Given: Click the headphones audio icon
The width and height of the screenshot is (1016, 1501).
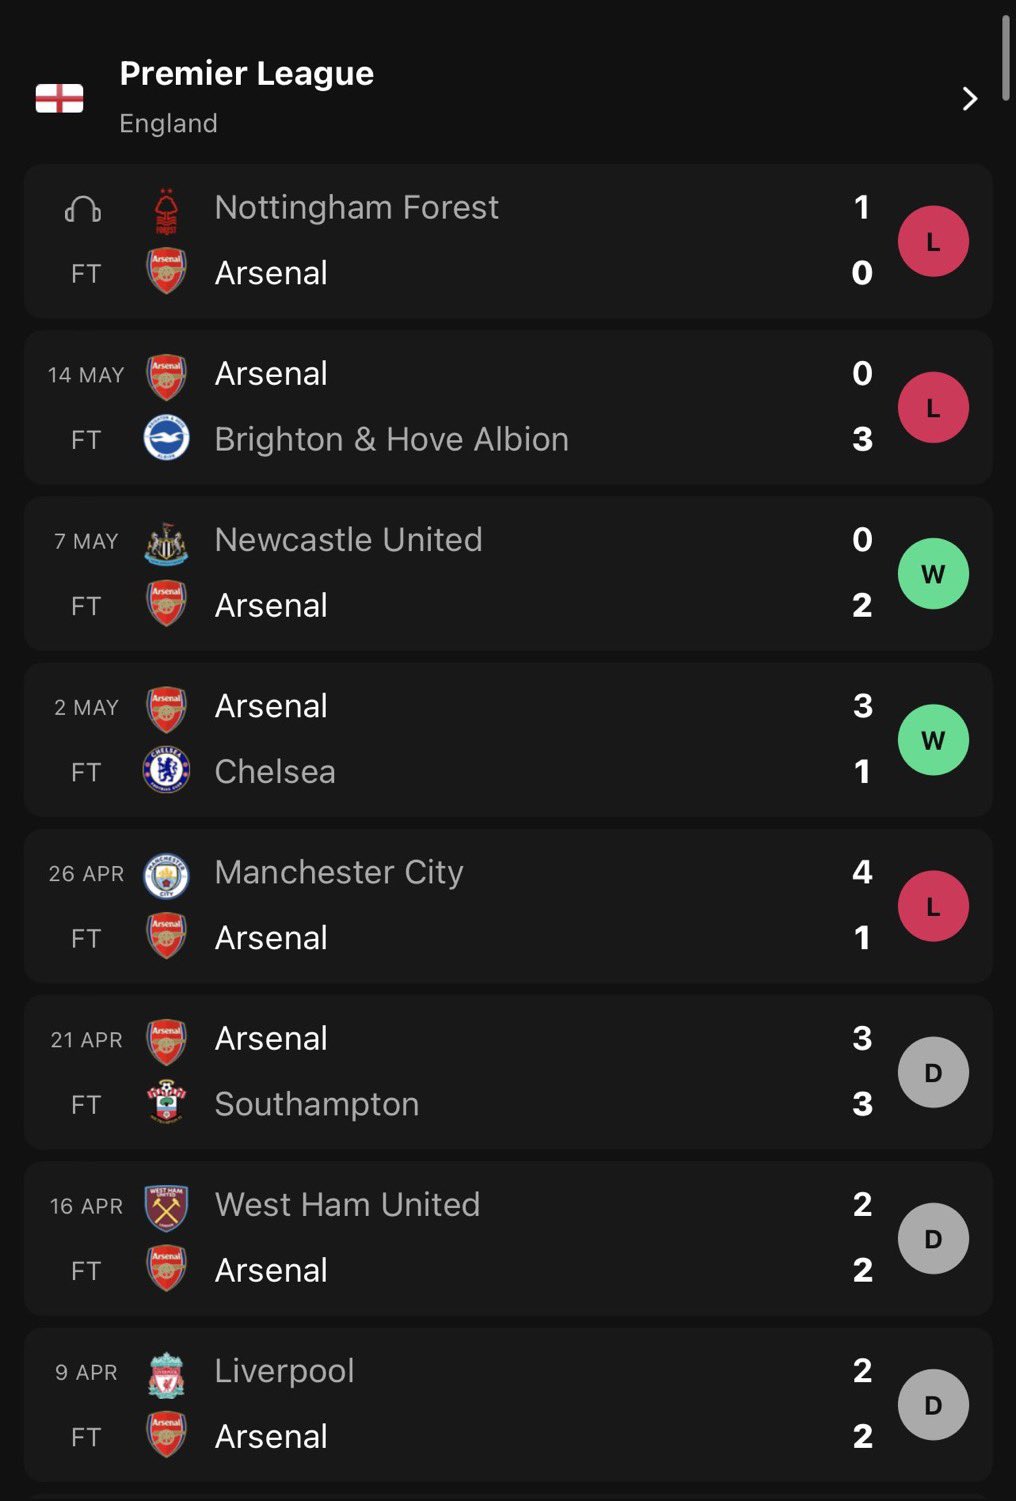Looking at the screenshot, I should click(x=83, y=209).
